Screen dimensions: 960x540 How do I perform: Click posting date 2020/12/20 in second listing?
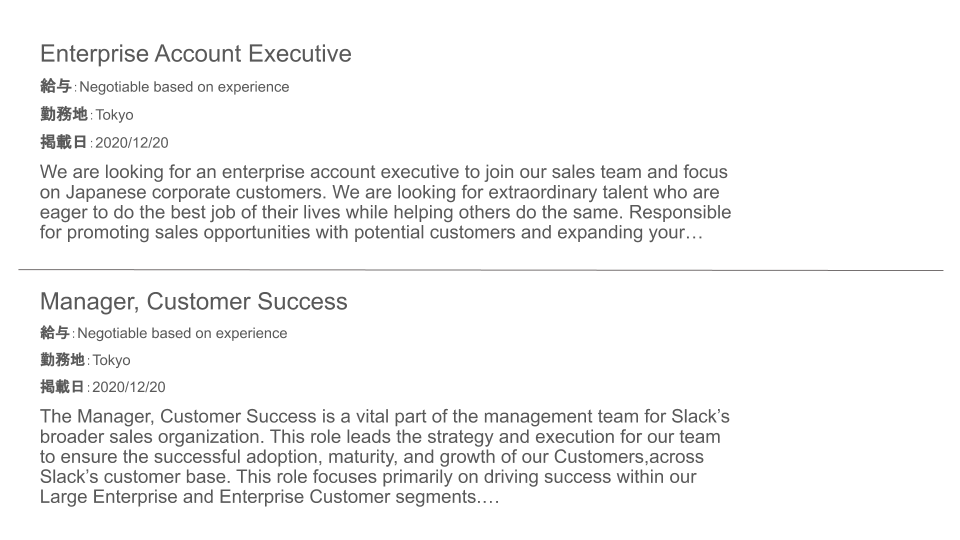coord(129,387)
